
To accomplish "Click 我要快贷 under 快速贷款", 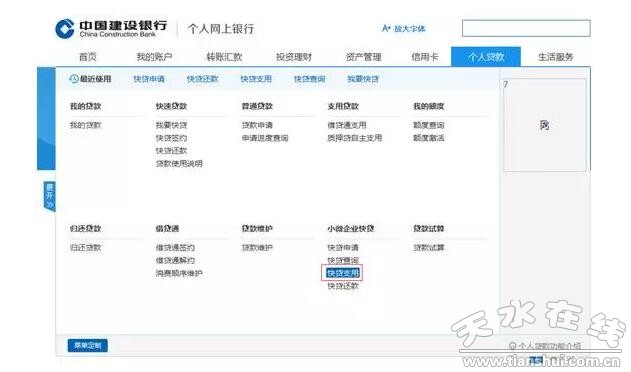I will (171, 125).
